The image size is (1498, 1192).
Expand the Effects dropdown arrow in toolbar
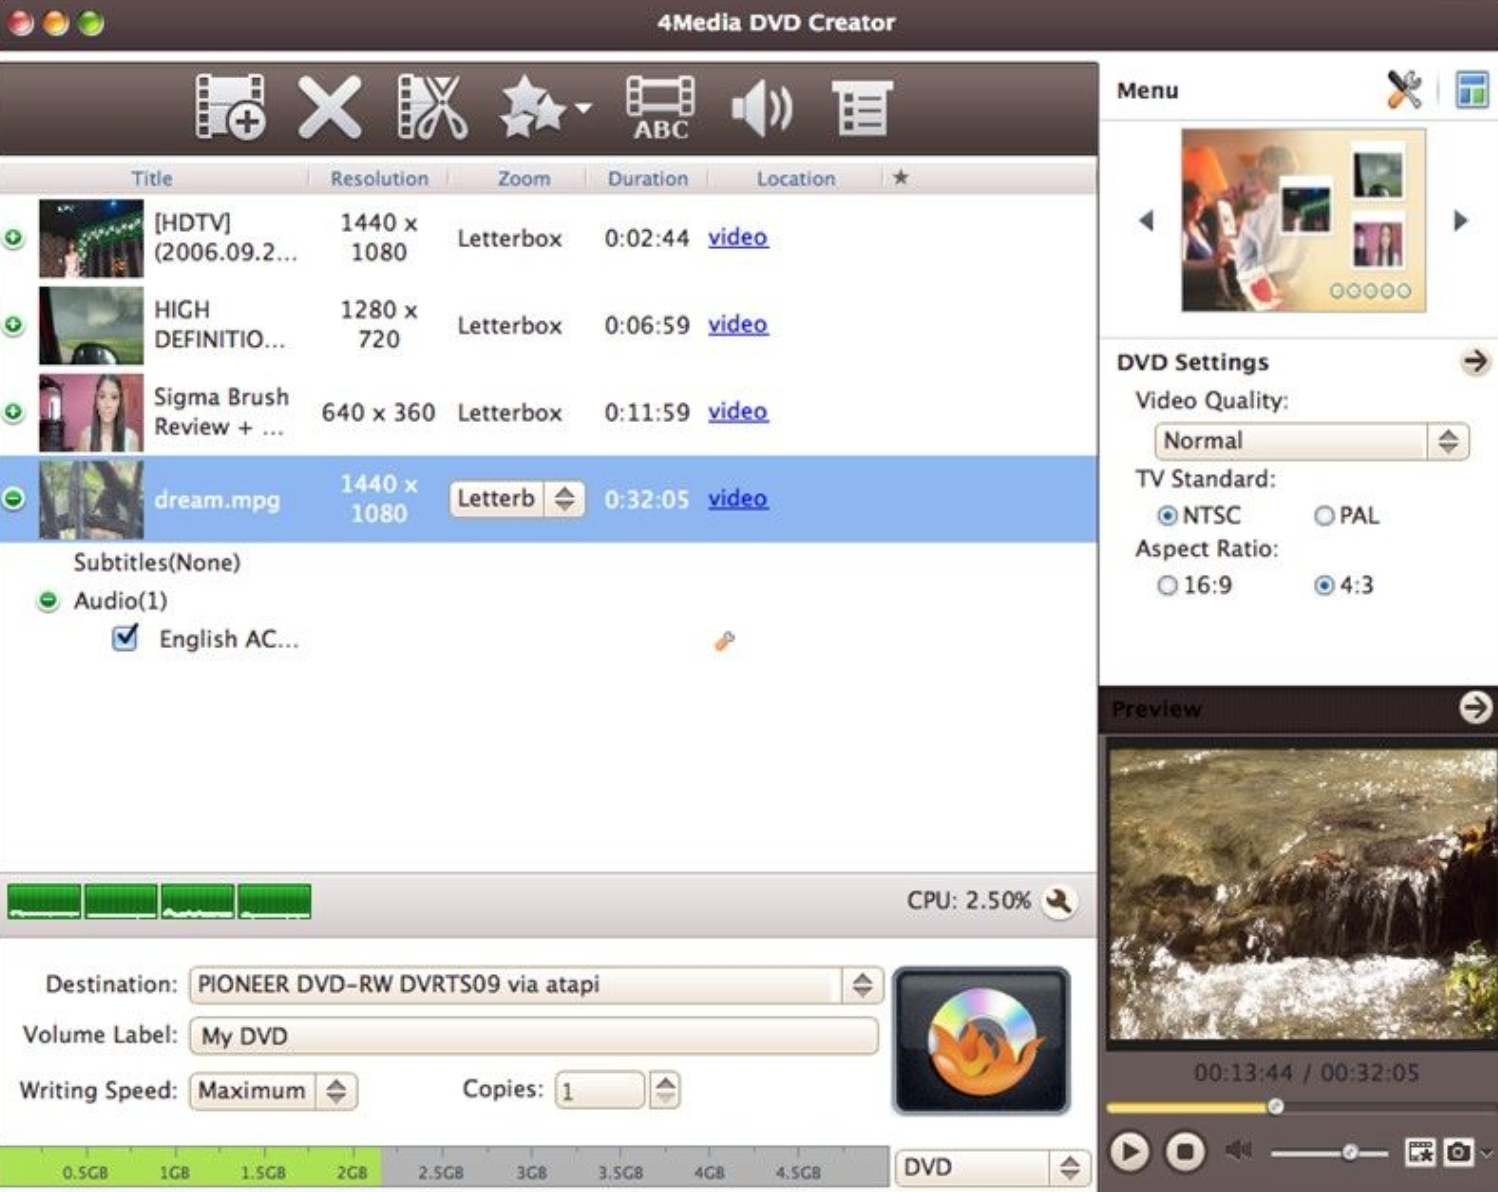click(583, 107)
